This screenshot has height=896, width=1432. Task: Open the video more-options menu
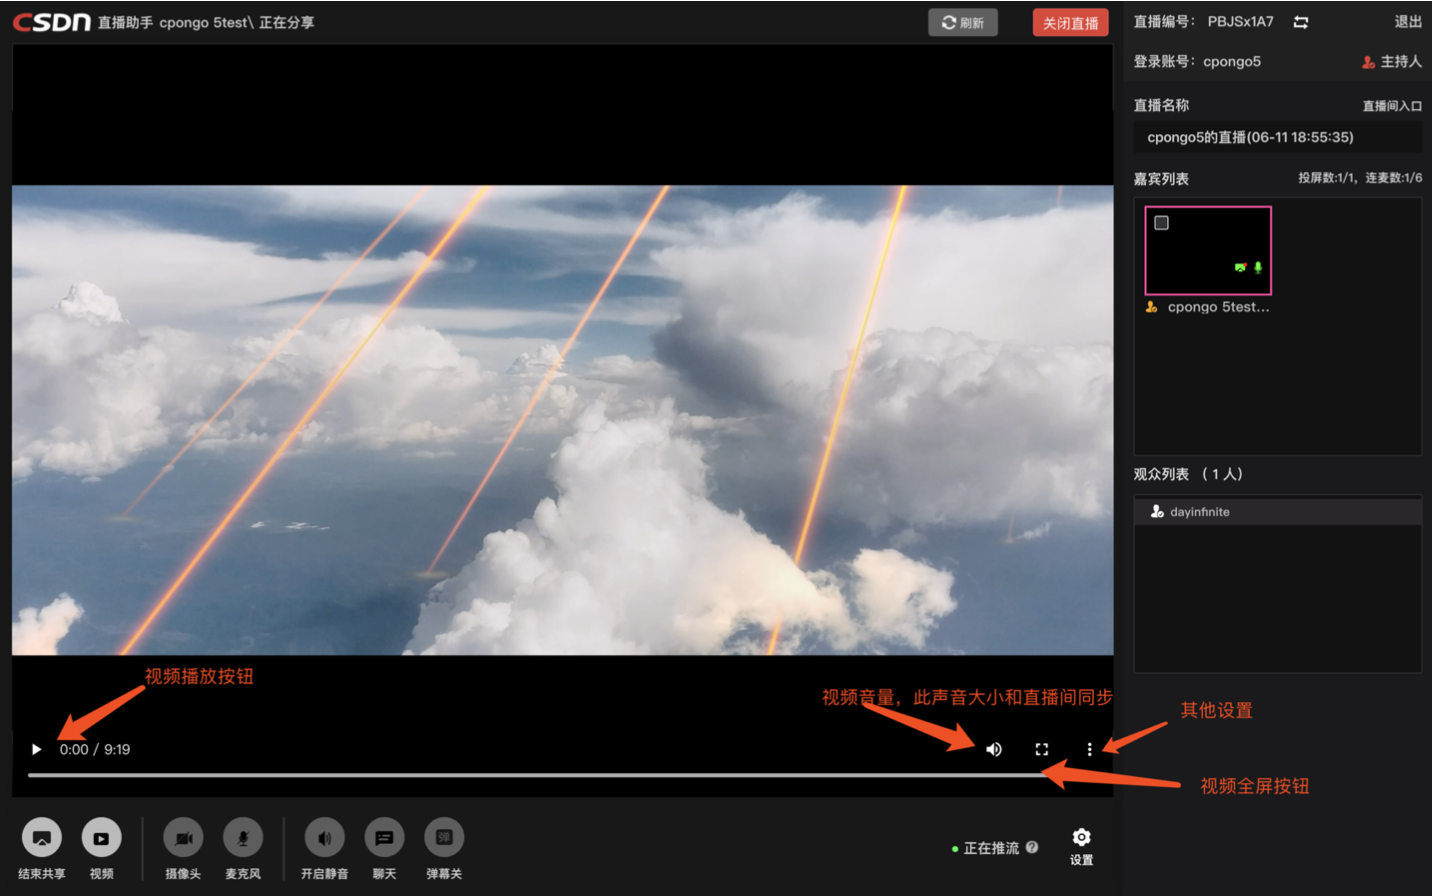tap(1089, 749)
